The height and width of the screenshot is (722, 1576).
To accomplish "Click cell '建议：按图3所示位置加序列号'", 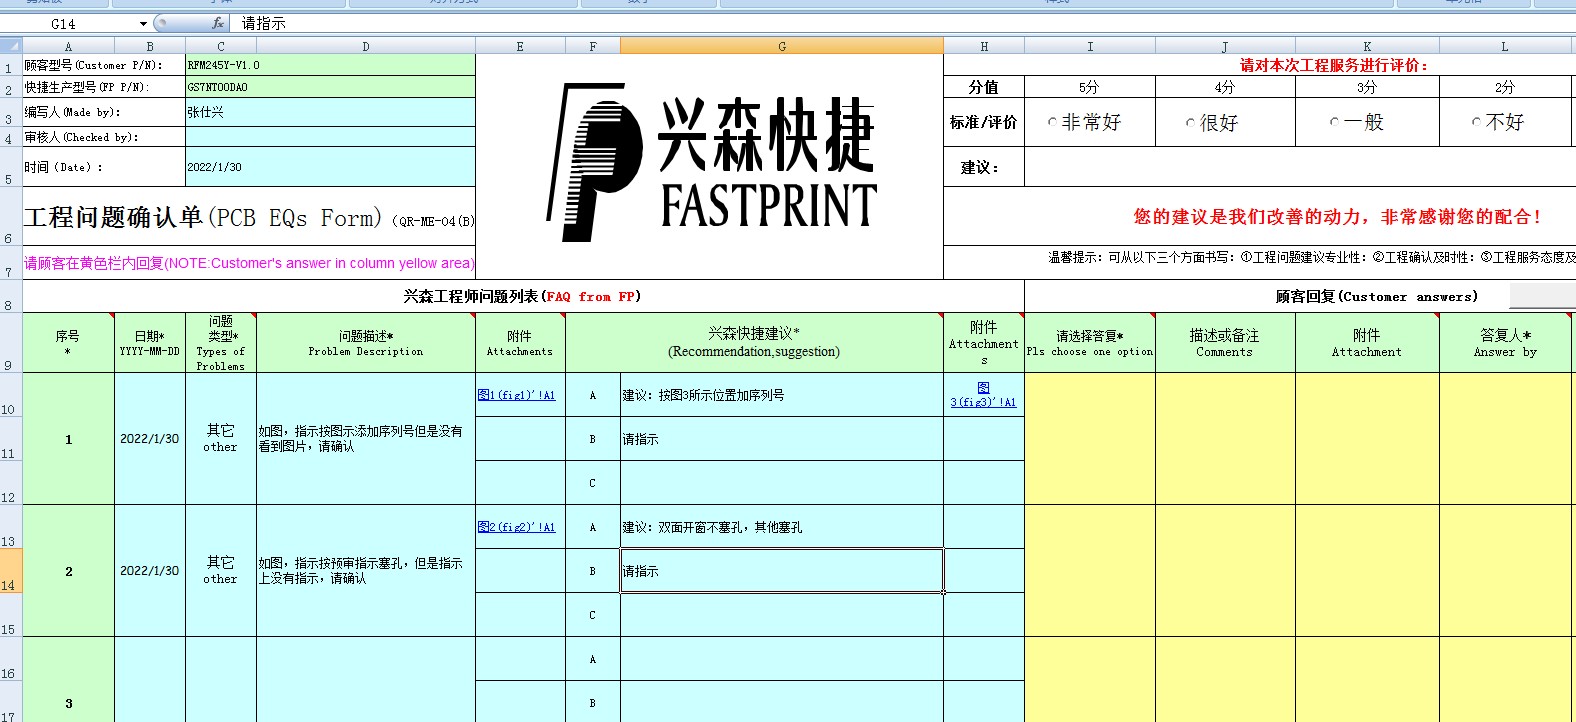I will [x=782, y=395].
